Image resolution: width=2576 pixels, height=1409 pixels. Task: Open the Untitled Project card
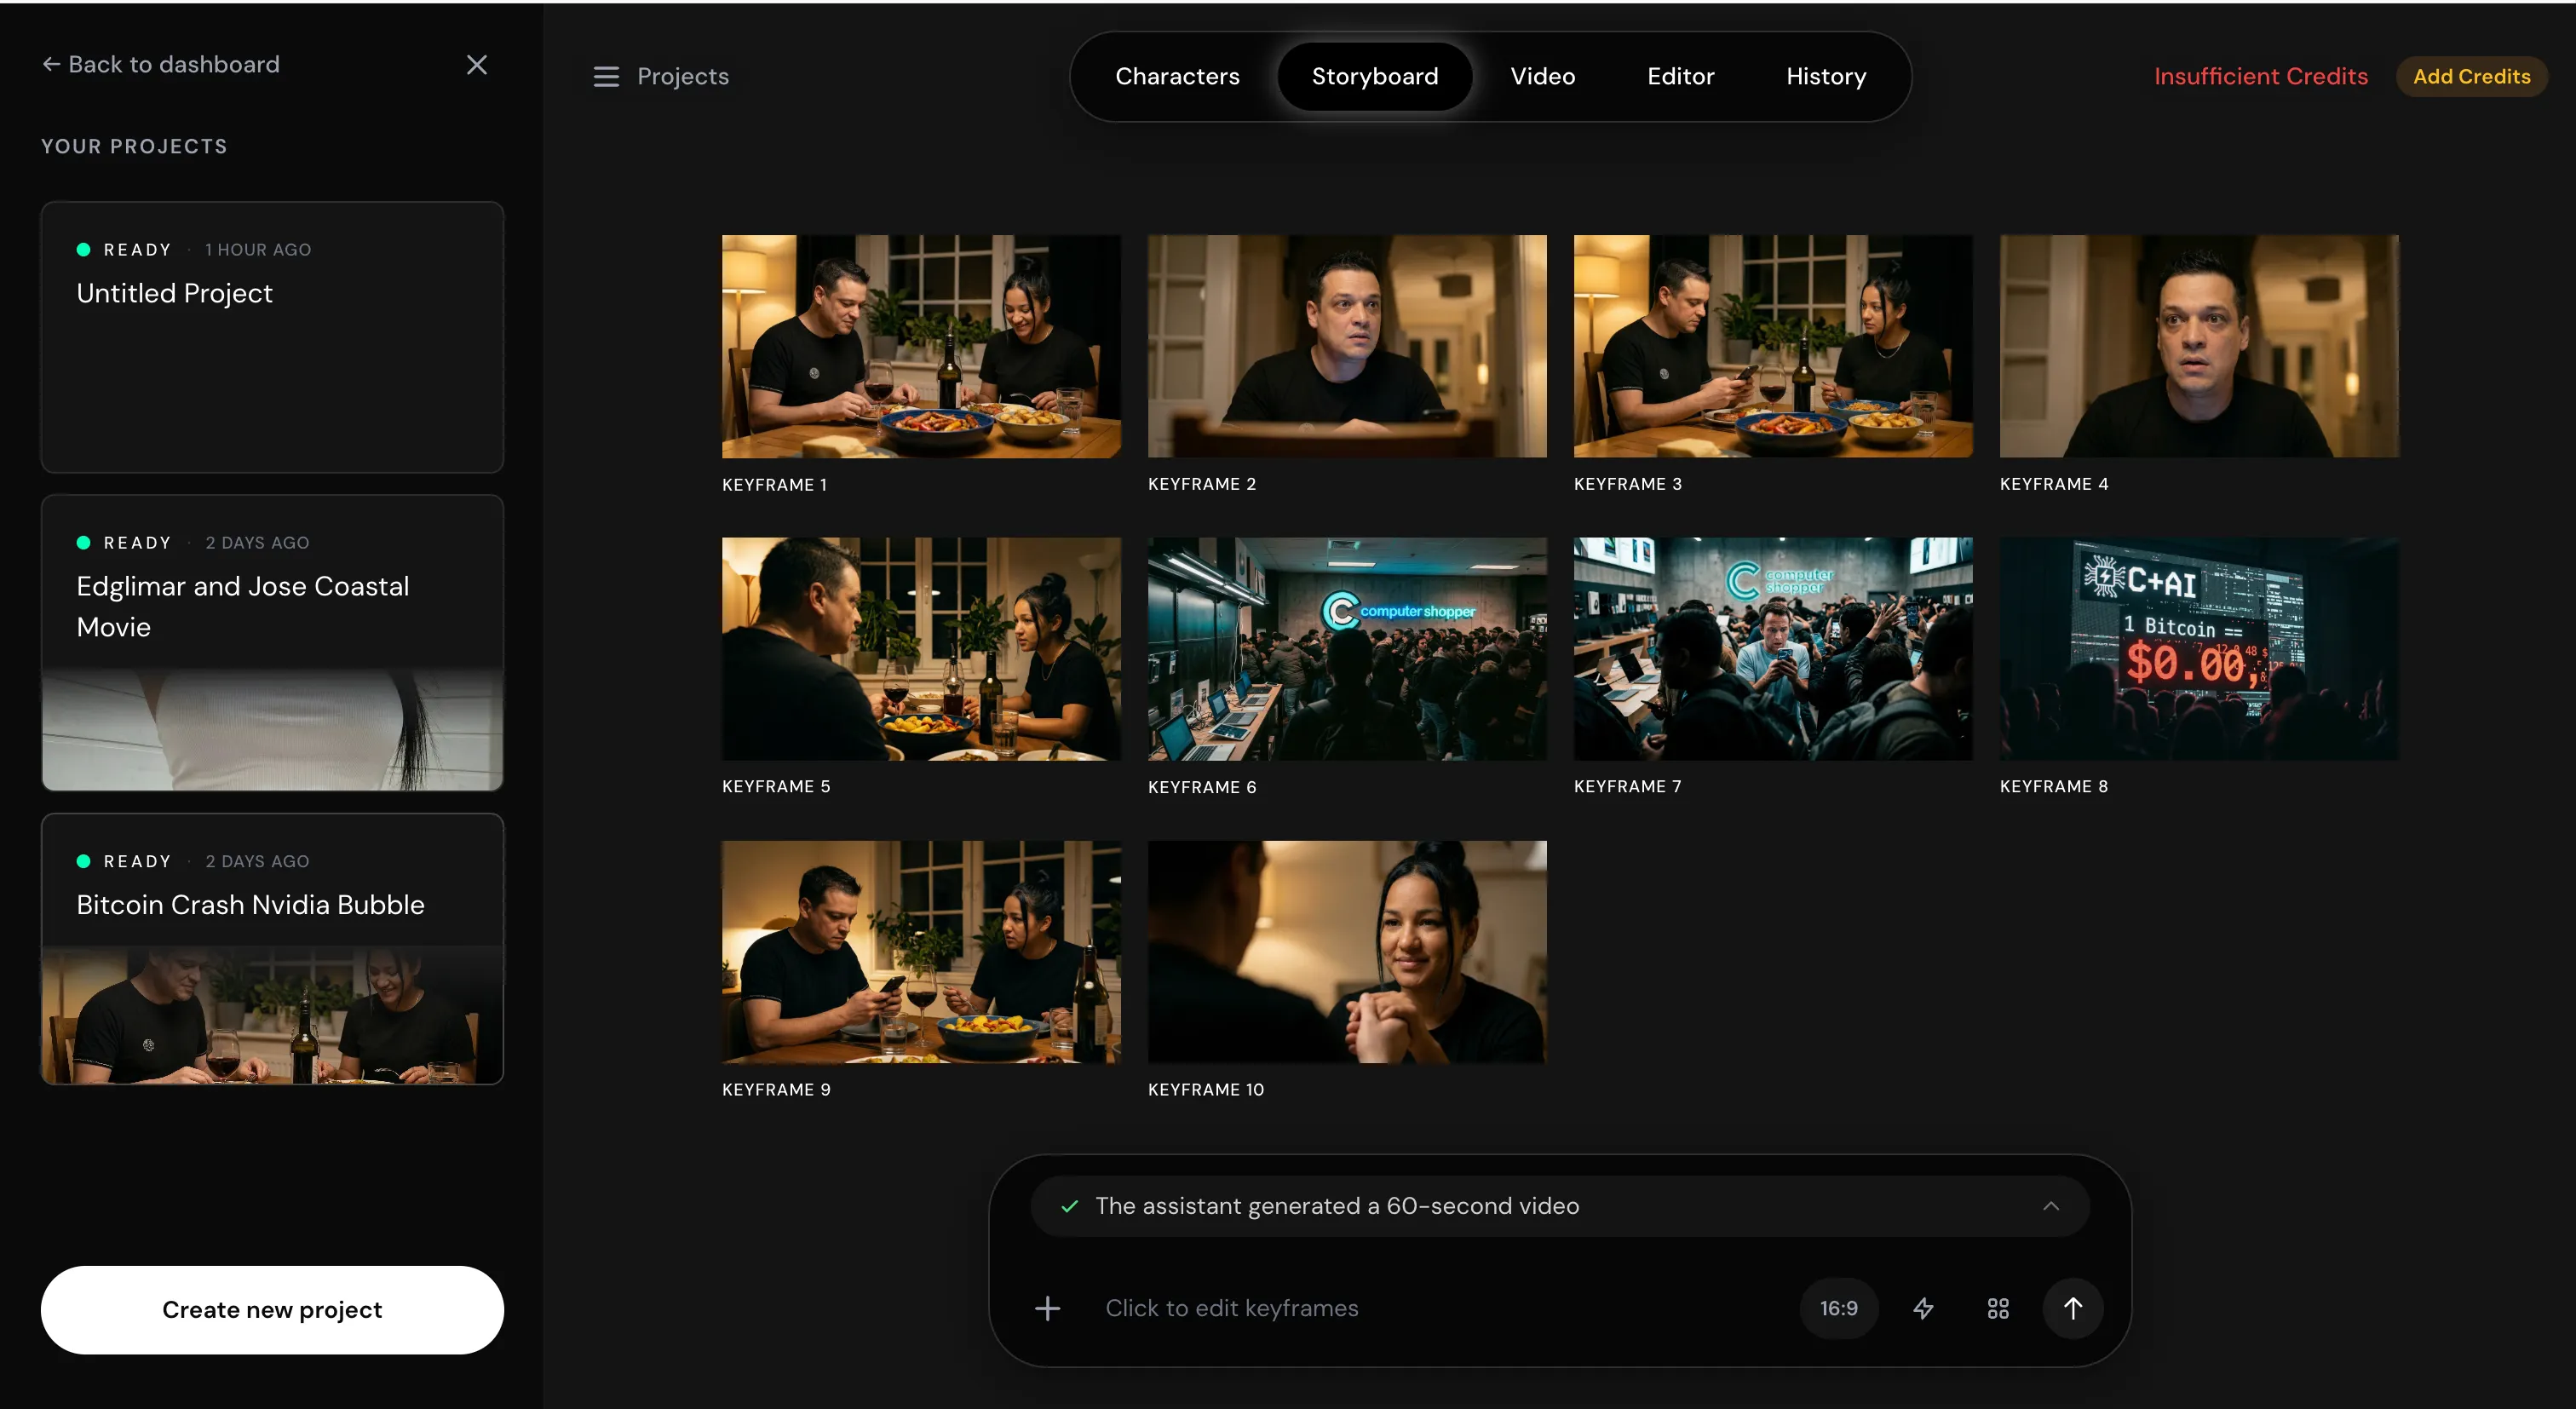pos(272,337)
